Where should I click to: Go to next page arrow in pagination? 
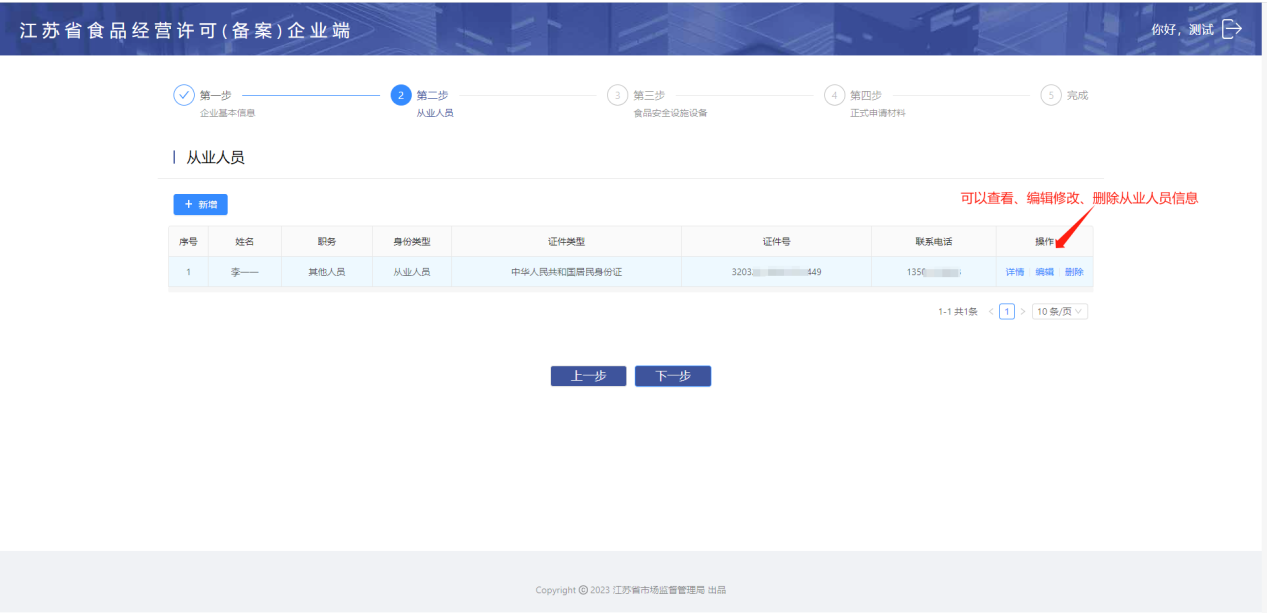tap(1023, 312)
